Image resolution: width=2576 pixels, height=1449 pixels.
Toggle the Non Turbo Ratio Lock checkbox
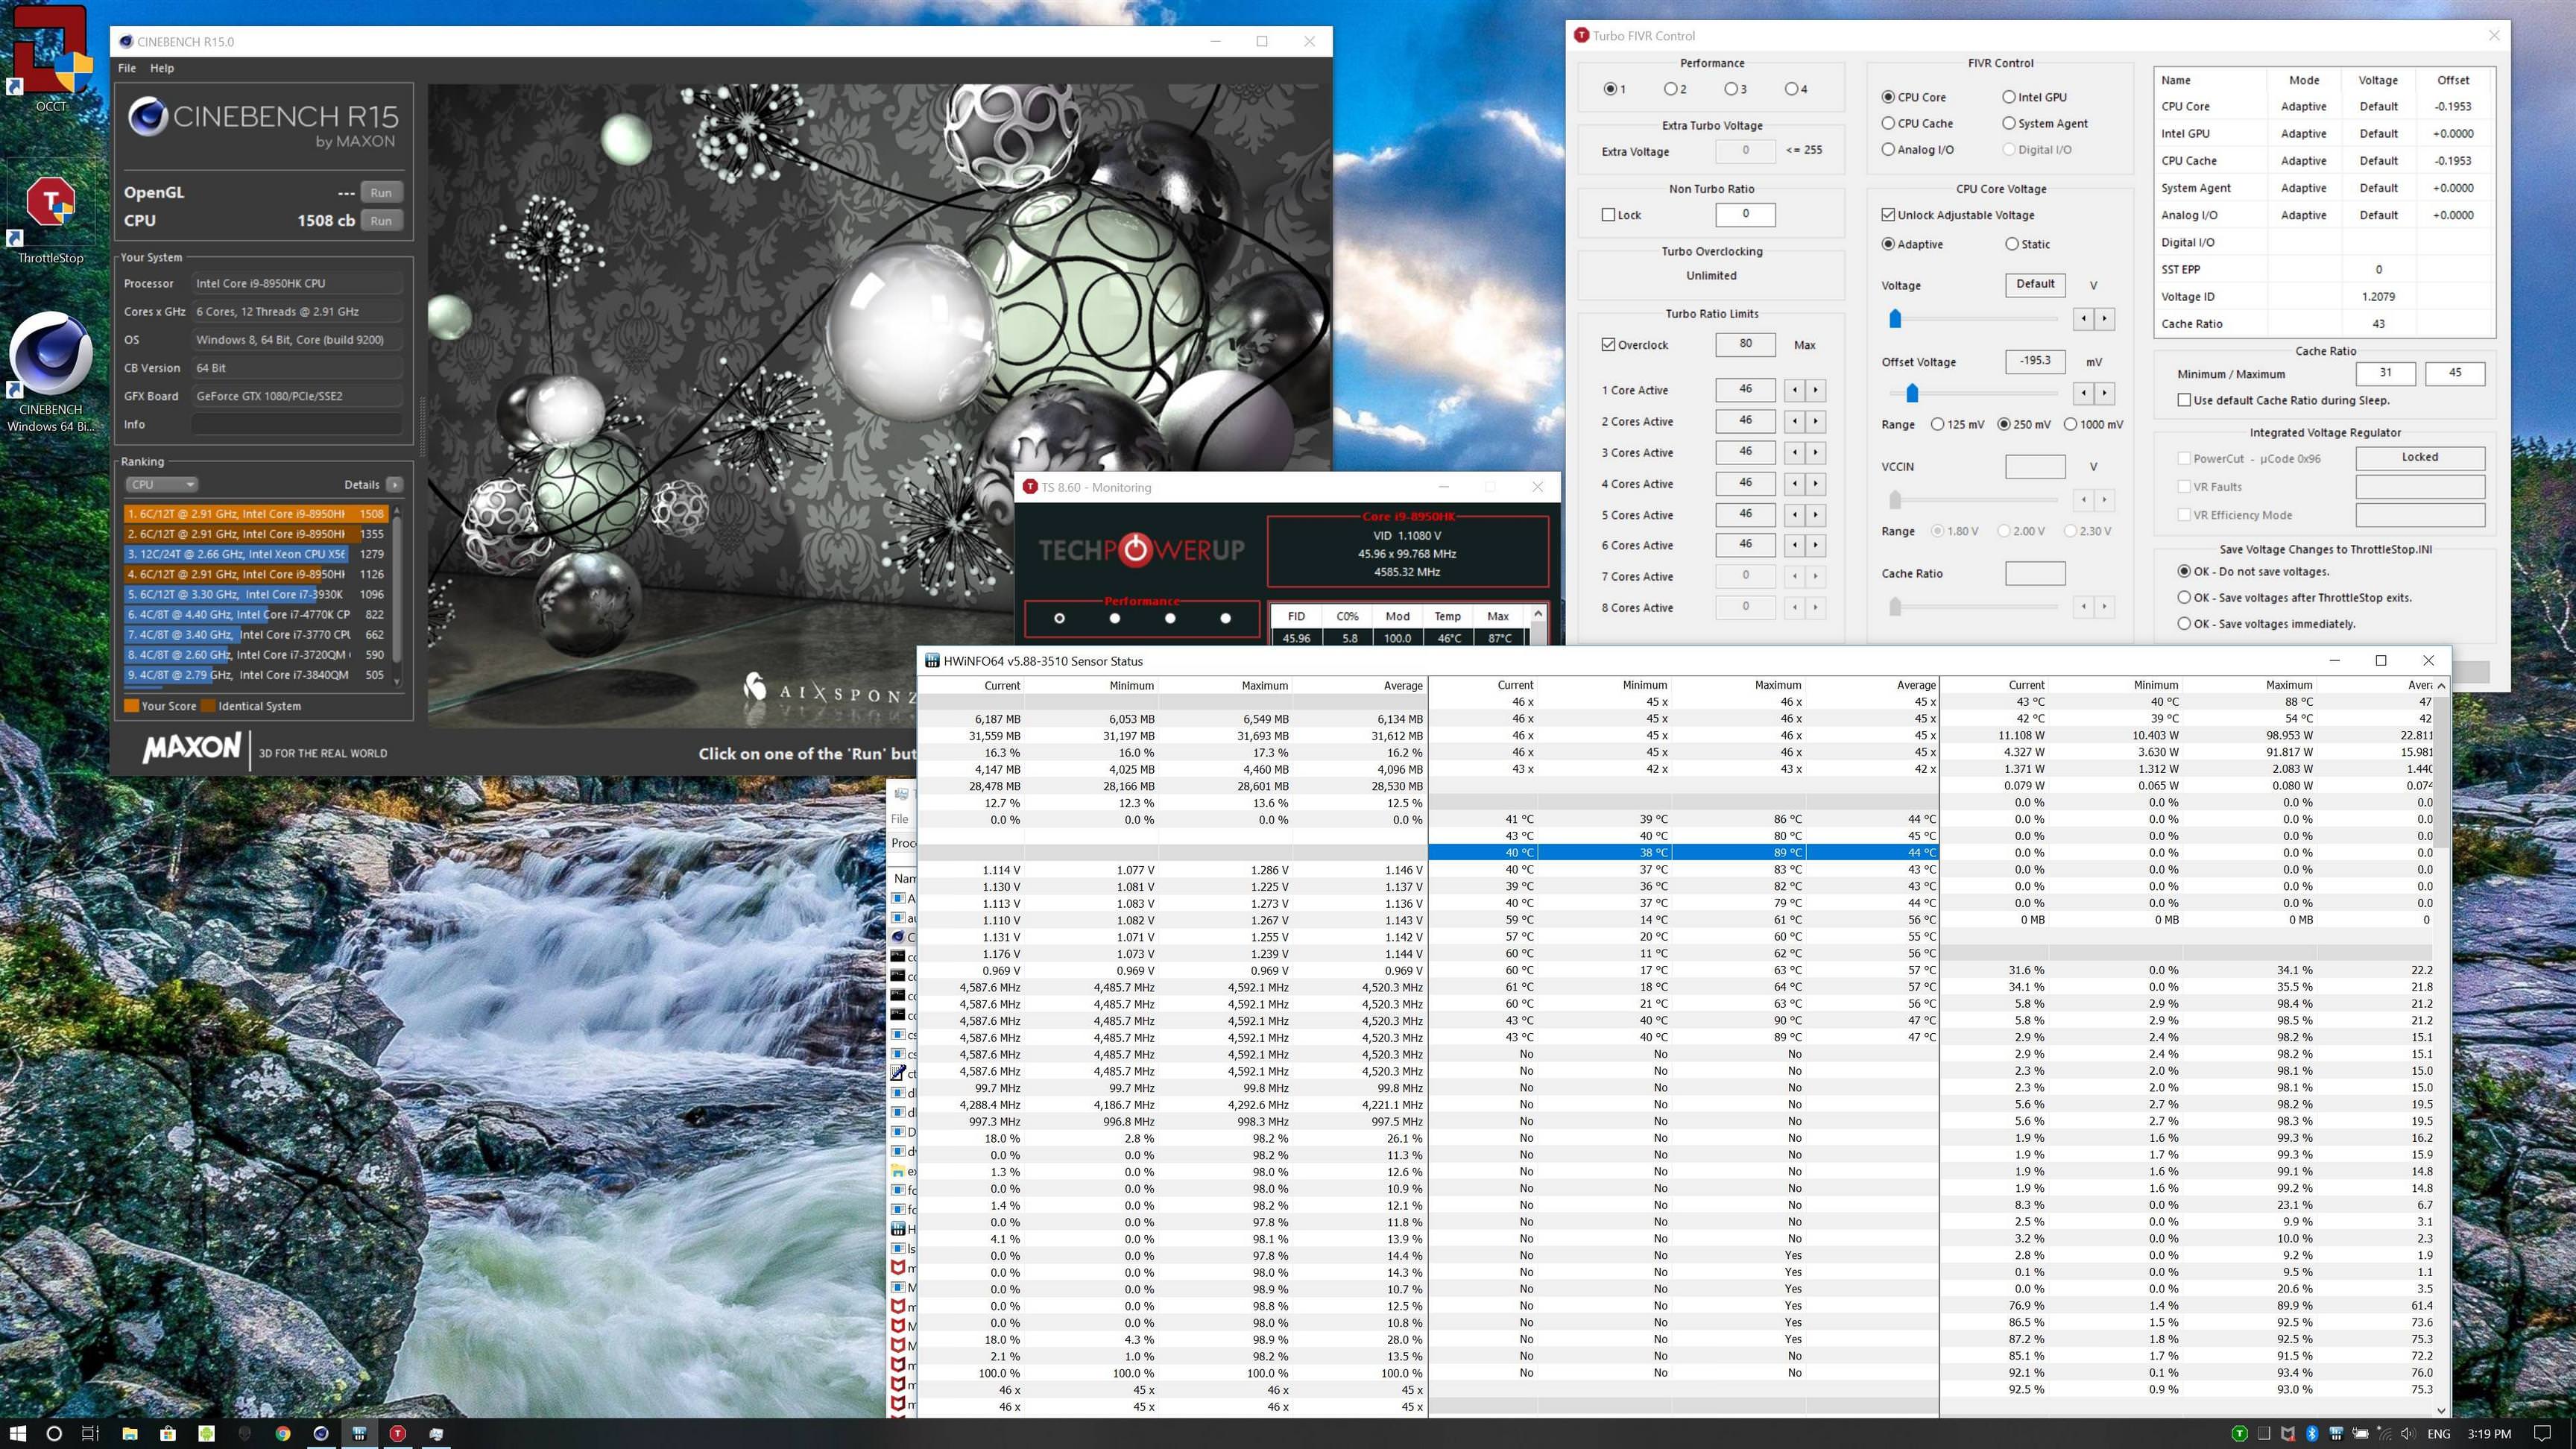click(1621, 215)
